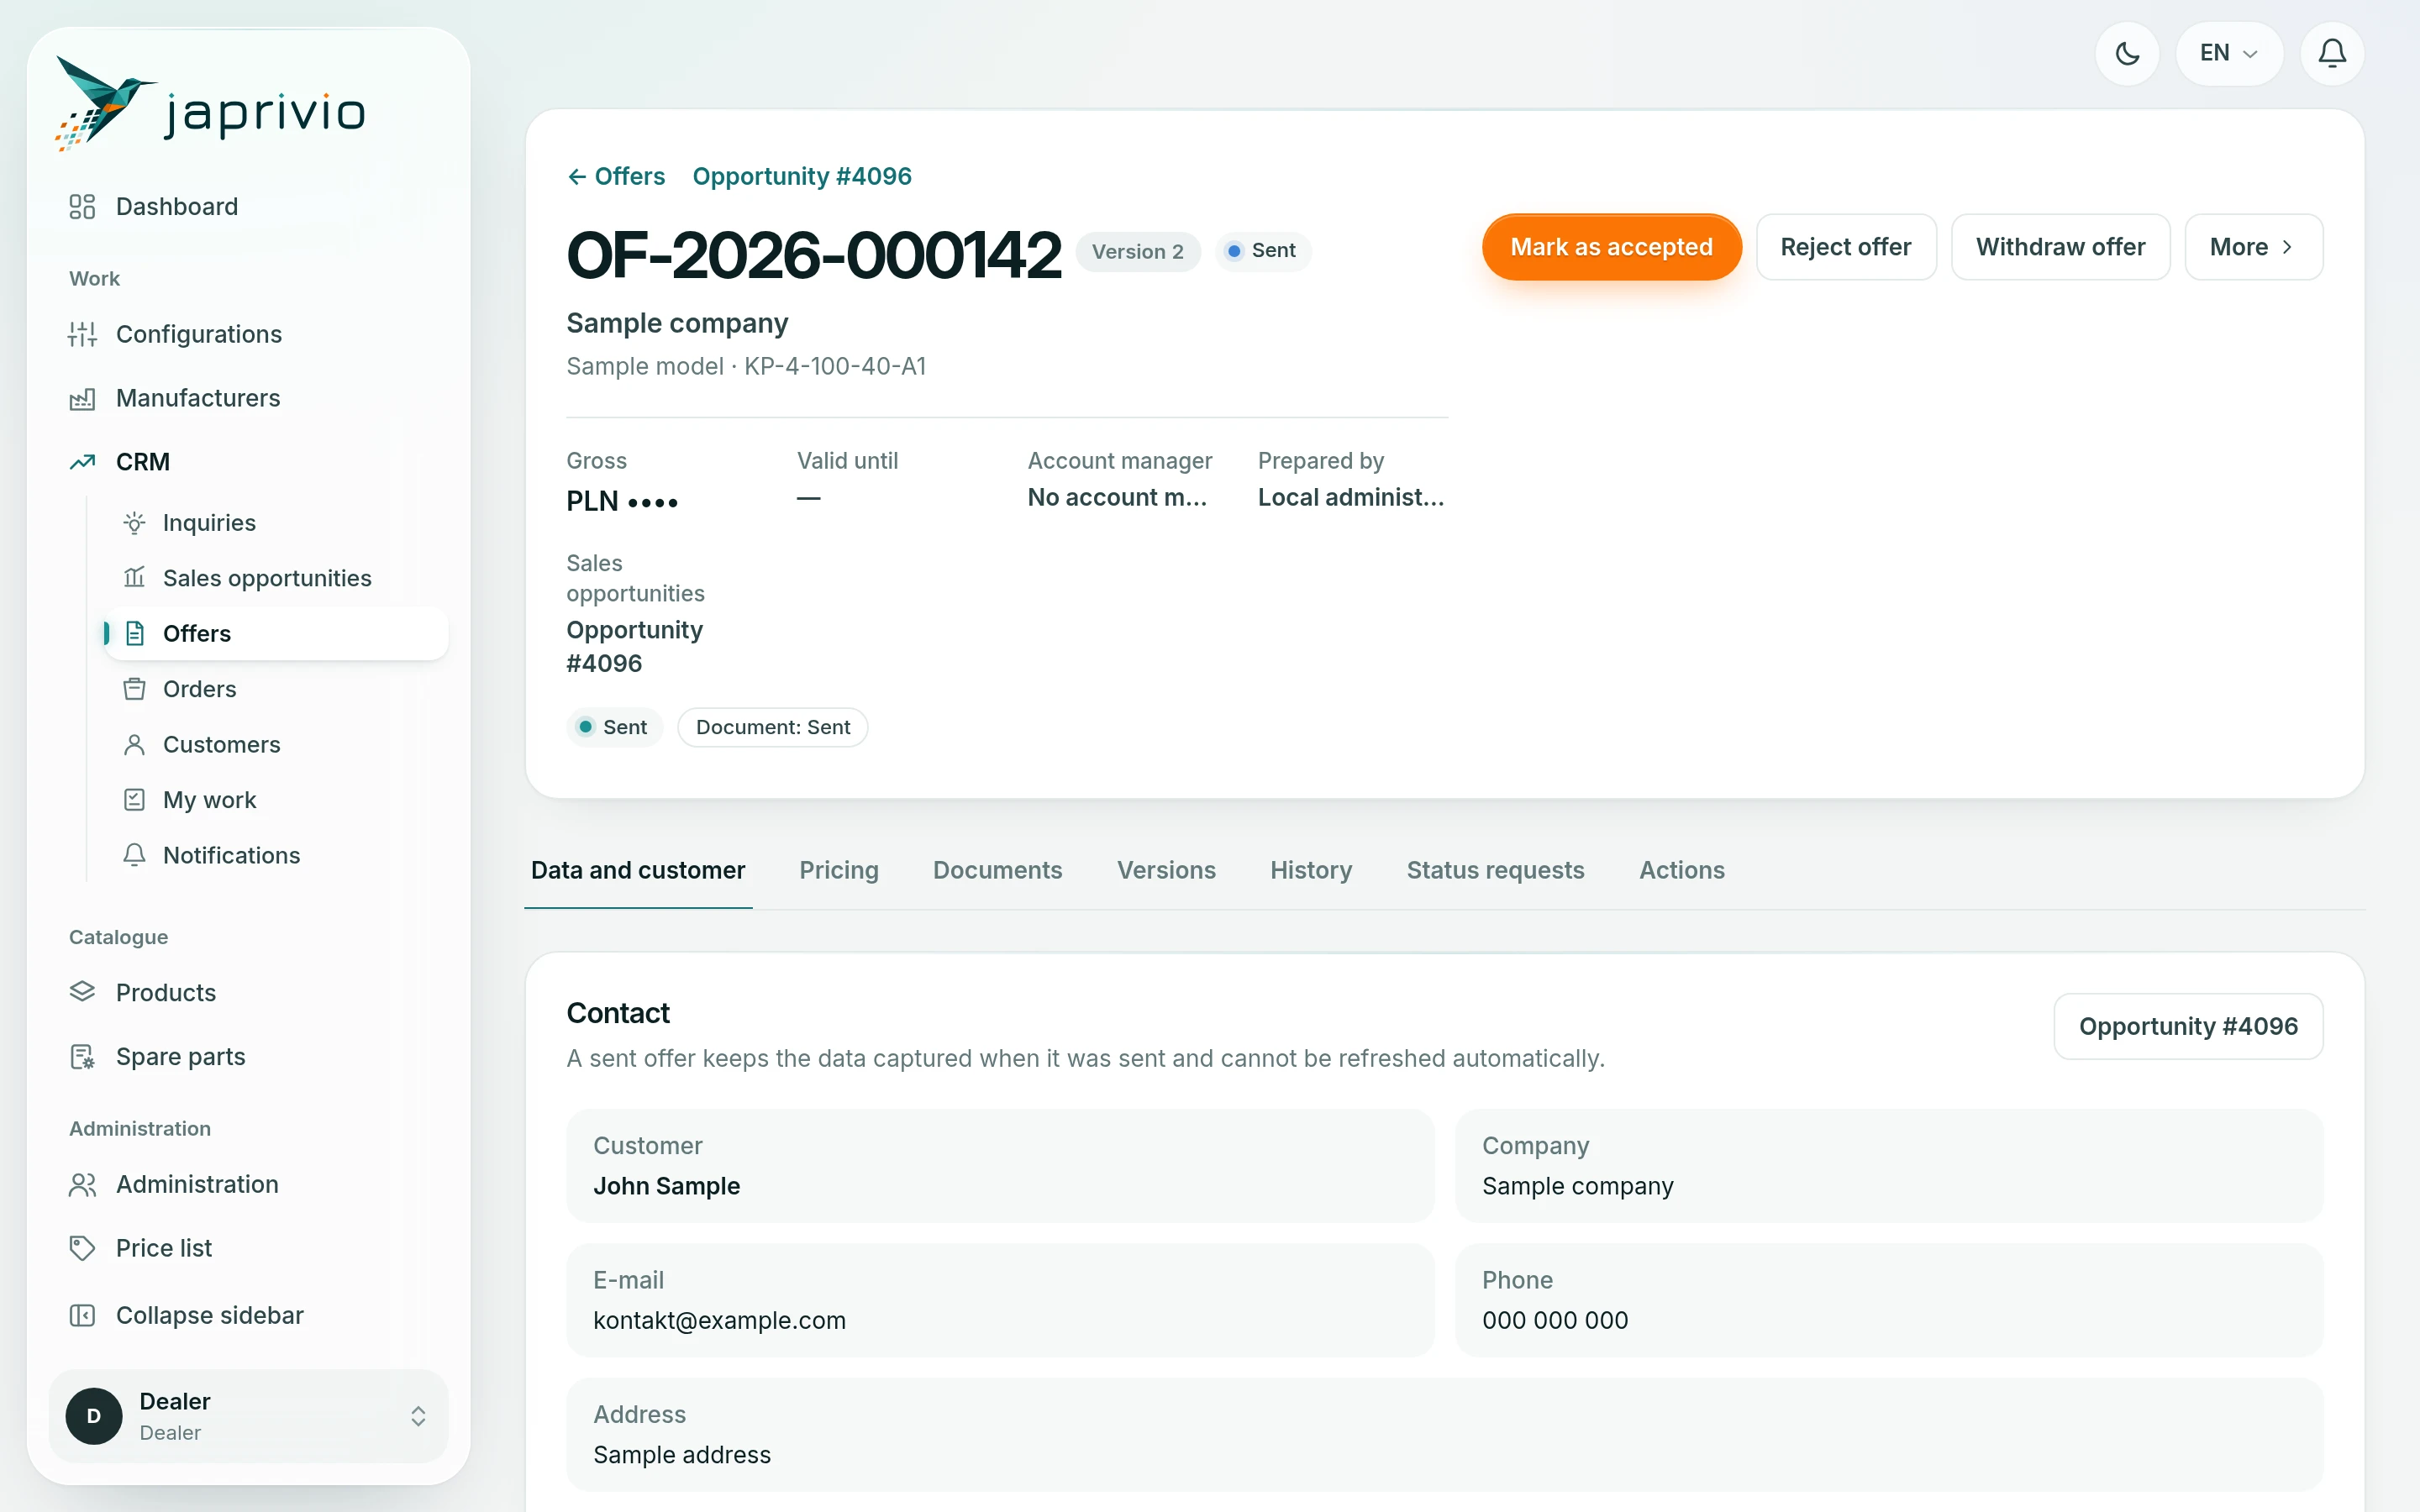Click the Offers document icon
This screenshot has height=1512, width=2420.
[134, 634]
